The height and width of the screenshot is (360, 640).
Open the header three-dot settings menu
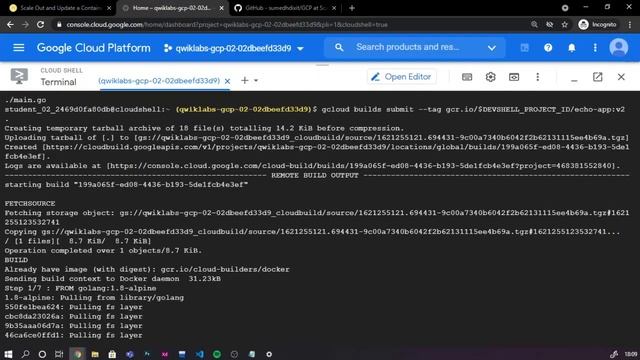(595, 48)
